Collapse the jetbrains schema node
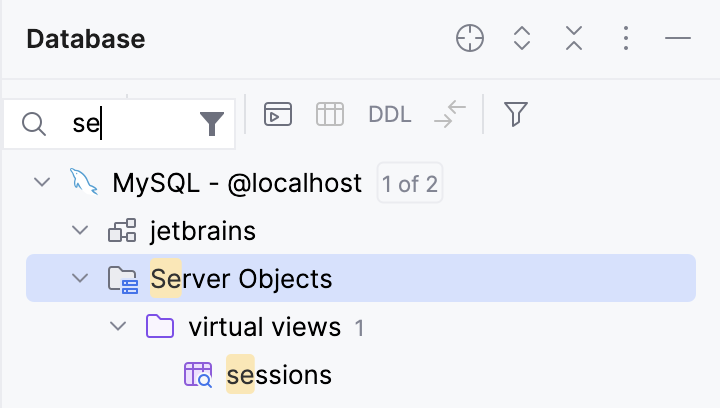Image resolution: width=720 pixels, height=408 pixels. (80, 232)
